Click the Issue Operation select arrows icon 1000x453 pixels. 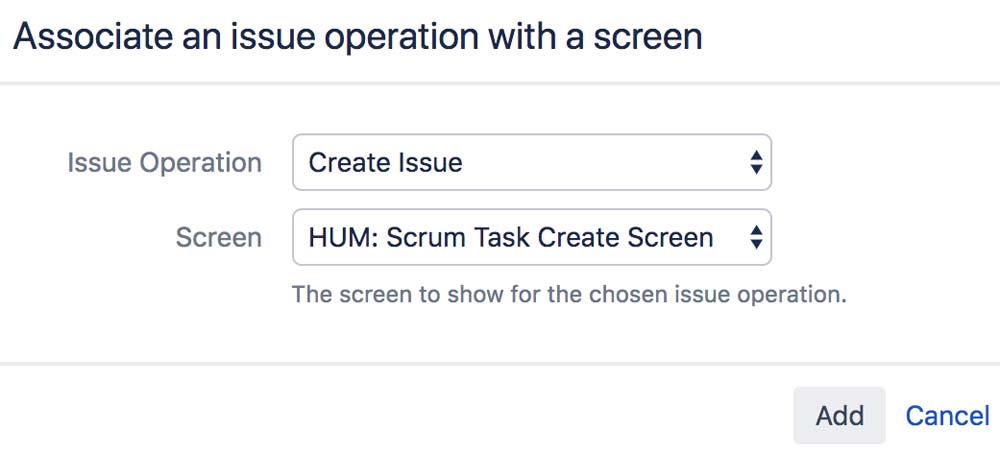coord(756,162)
